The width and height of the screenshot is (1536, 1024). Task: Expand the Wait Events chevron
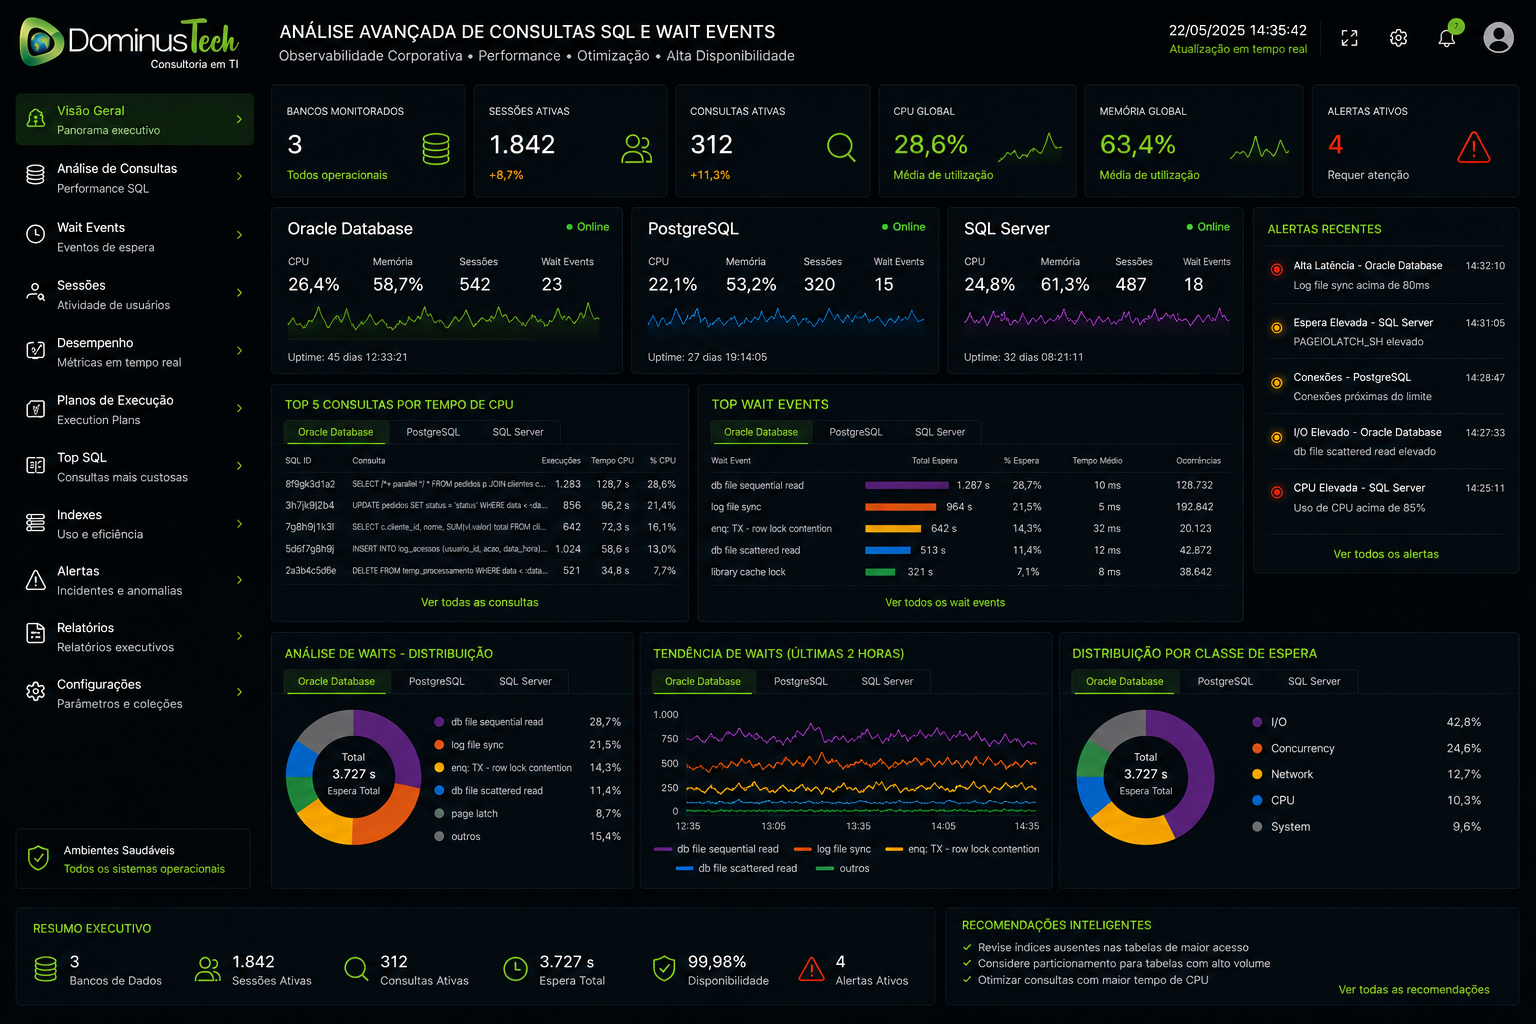tap(239, 235)
